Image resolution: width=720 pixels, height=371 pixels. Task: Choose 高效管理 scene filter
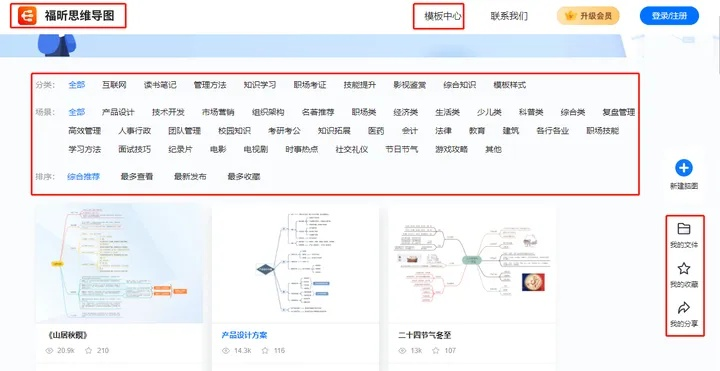click(x=84, y=131)
